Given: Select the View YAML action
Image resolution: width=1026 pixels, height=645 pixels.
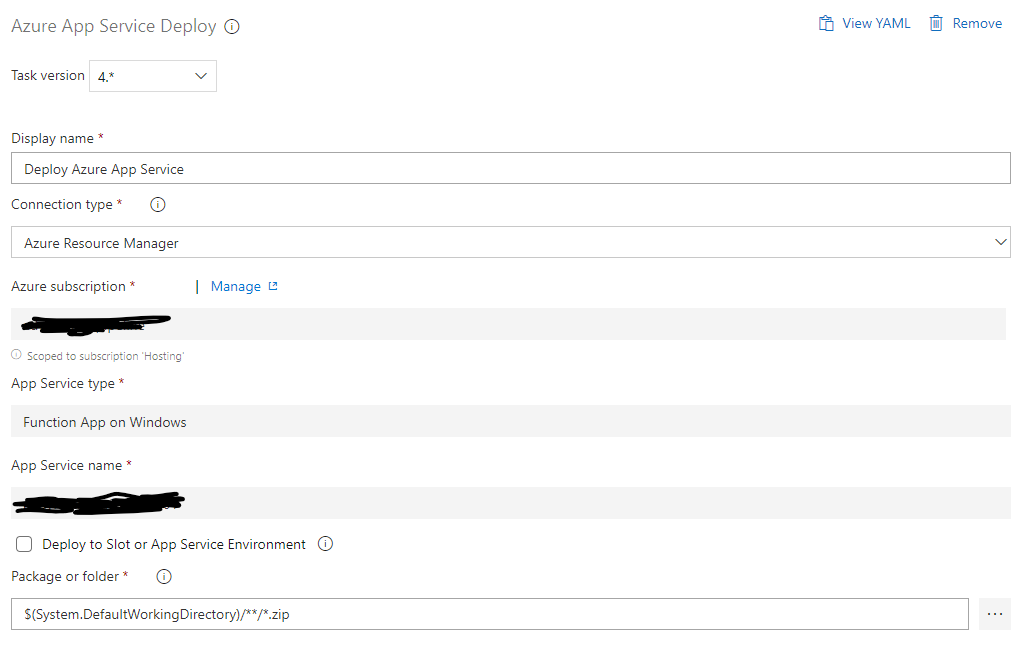Looking at the screenshot, I should click(875, 22).
